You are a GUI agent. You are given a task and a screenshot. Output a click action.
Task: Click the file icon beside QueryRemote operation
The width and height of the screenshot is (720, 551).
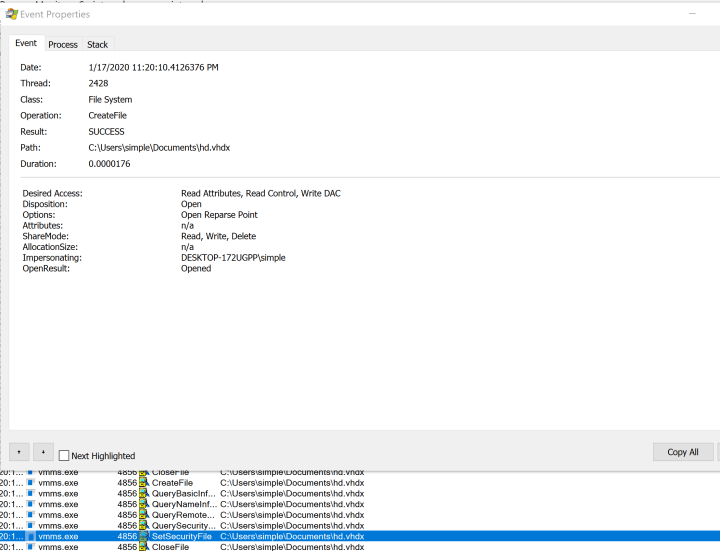[x=144, y=515]
